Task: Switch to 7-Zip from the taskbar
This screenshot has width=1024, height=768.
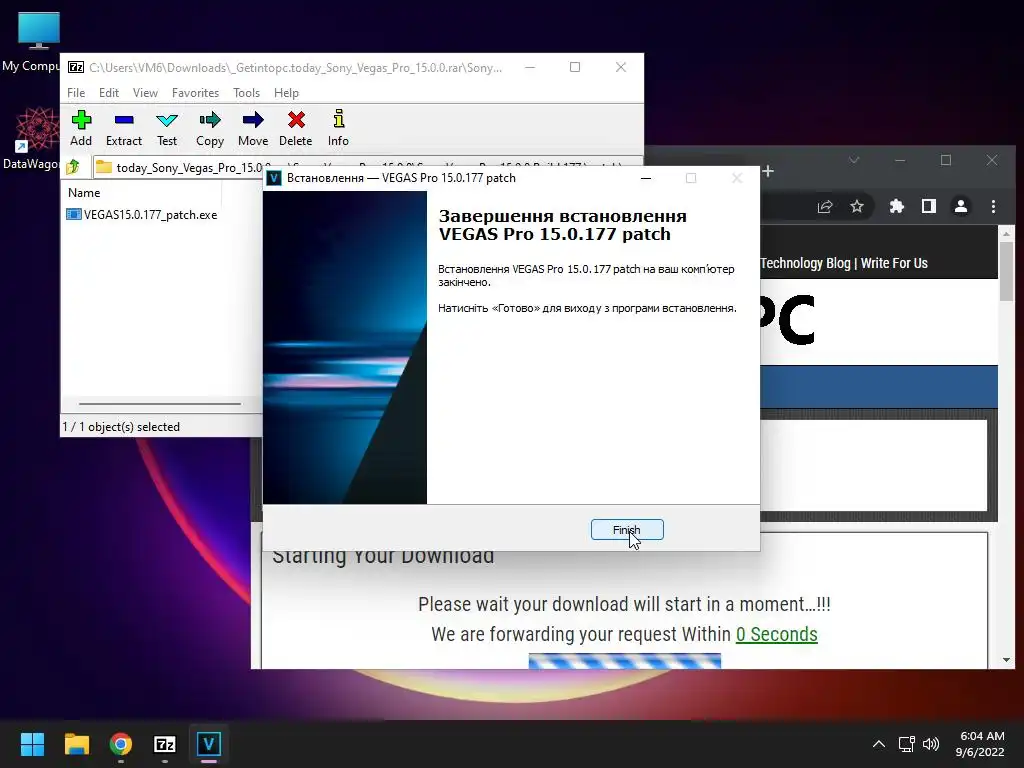Action: click(165, 744)
